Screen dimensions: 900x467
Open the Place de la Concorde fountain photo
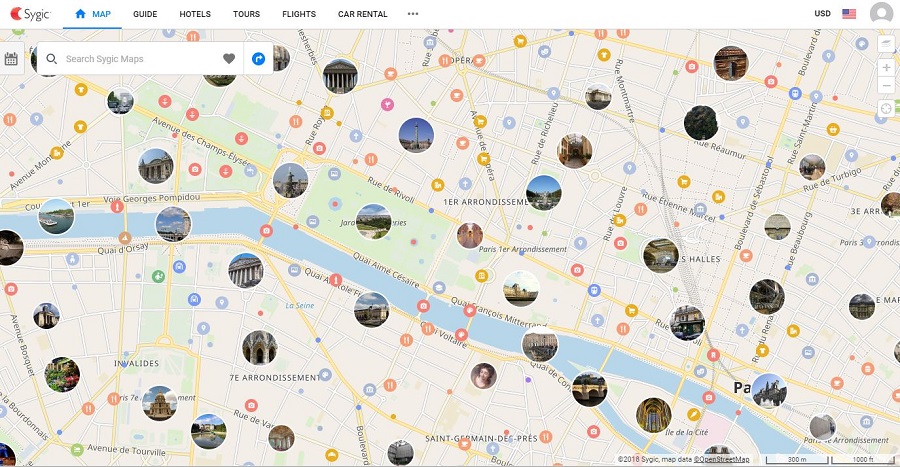tap(290, 180)
